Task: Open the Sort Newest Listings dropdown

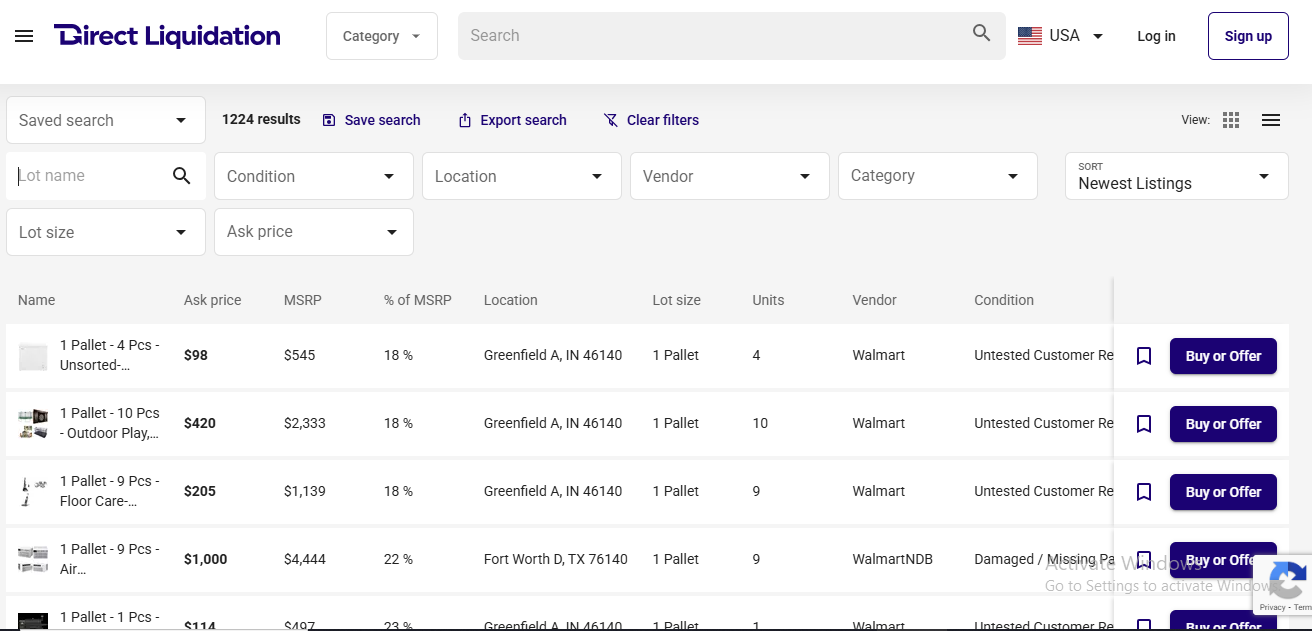Action: tap(1176, 176)
